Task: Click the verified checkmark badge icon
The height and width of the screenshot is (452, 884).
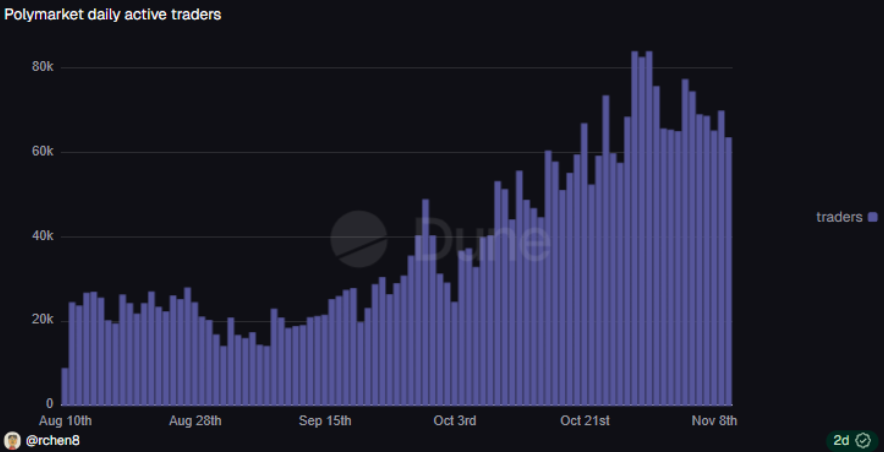Action: click(x=863, y=440)
